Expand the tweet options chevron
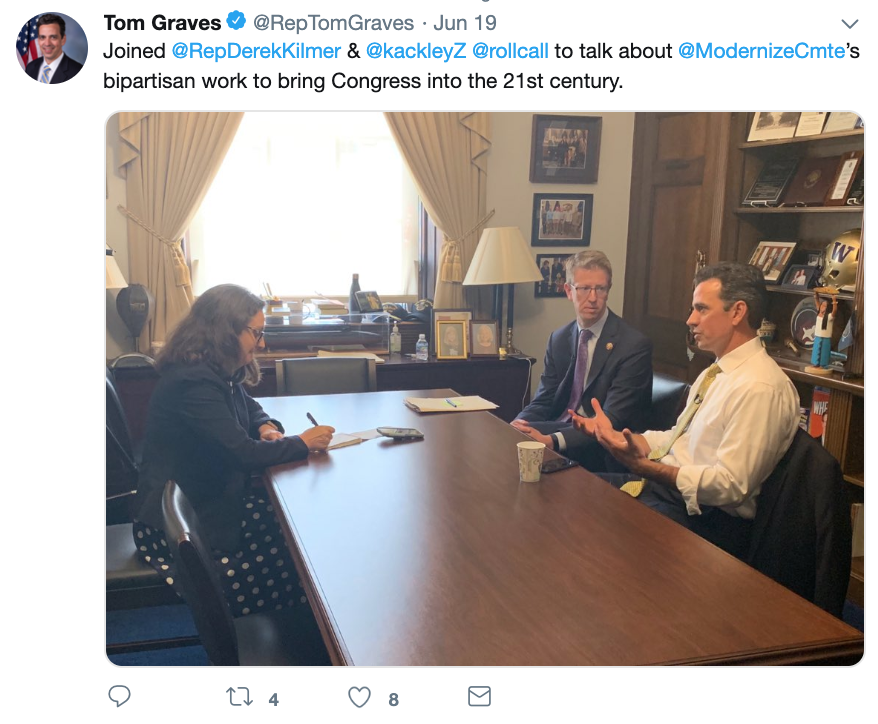 click(850, 24)
